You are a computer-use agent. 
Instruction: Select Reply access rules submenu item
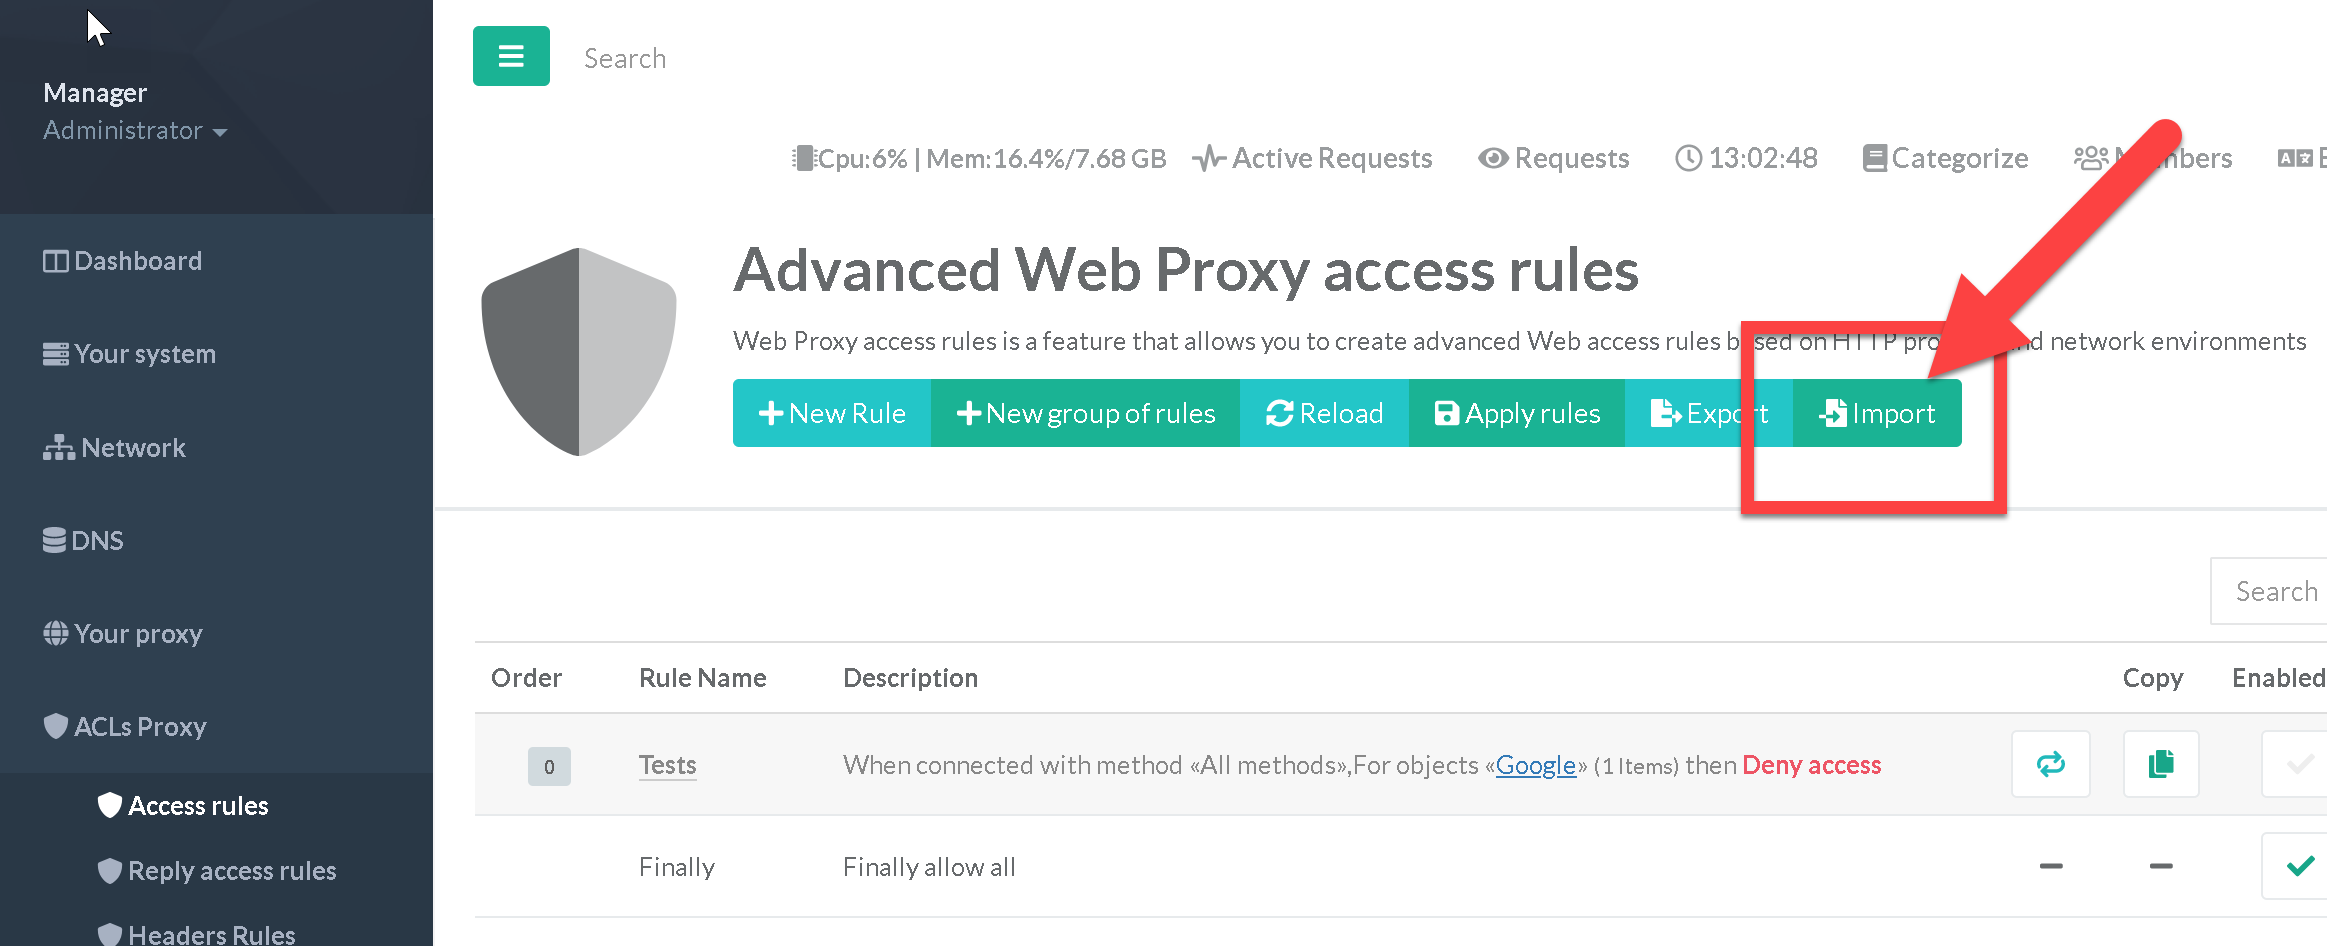coord(231,871)
